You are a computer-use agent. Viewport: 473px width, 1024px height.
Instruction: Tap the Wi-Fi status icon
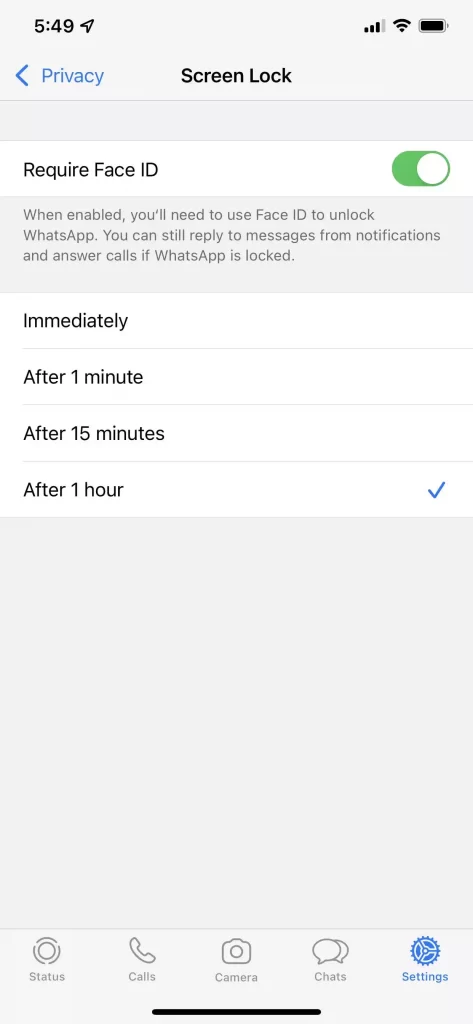(402, 26)
